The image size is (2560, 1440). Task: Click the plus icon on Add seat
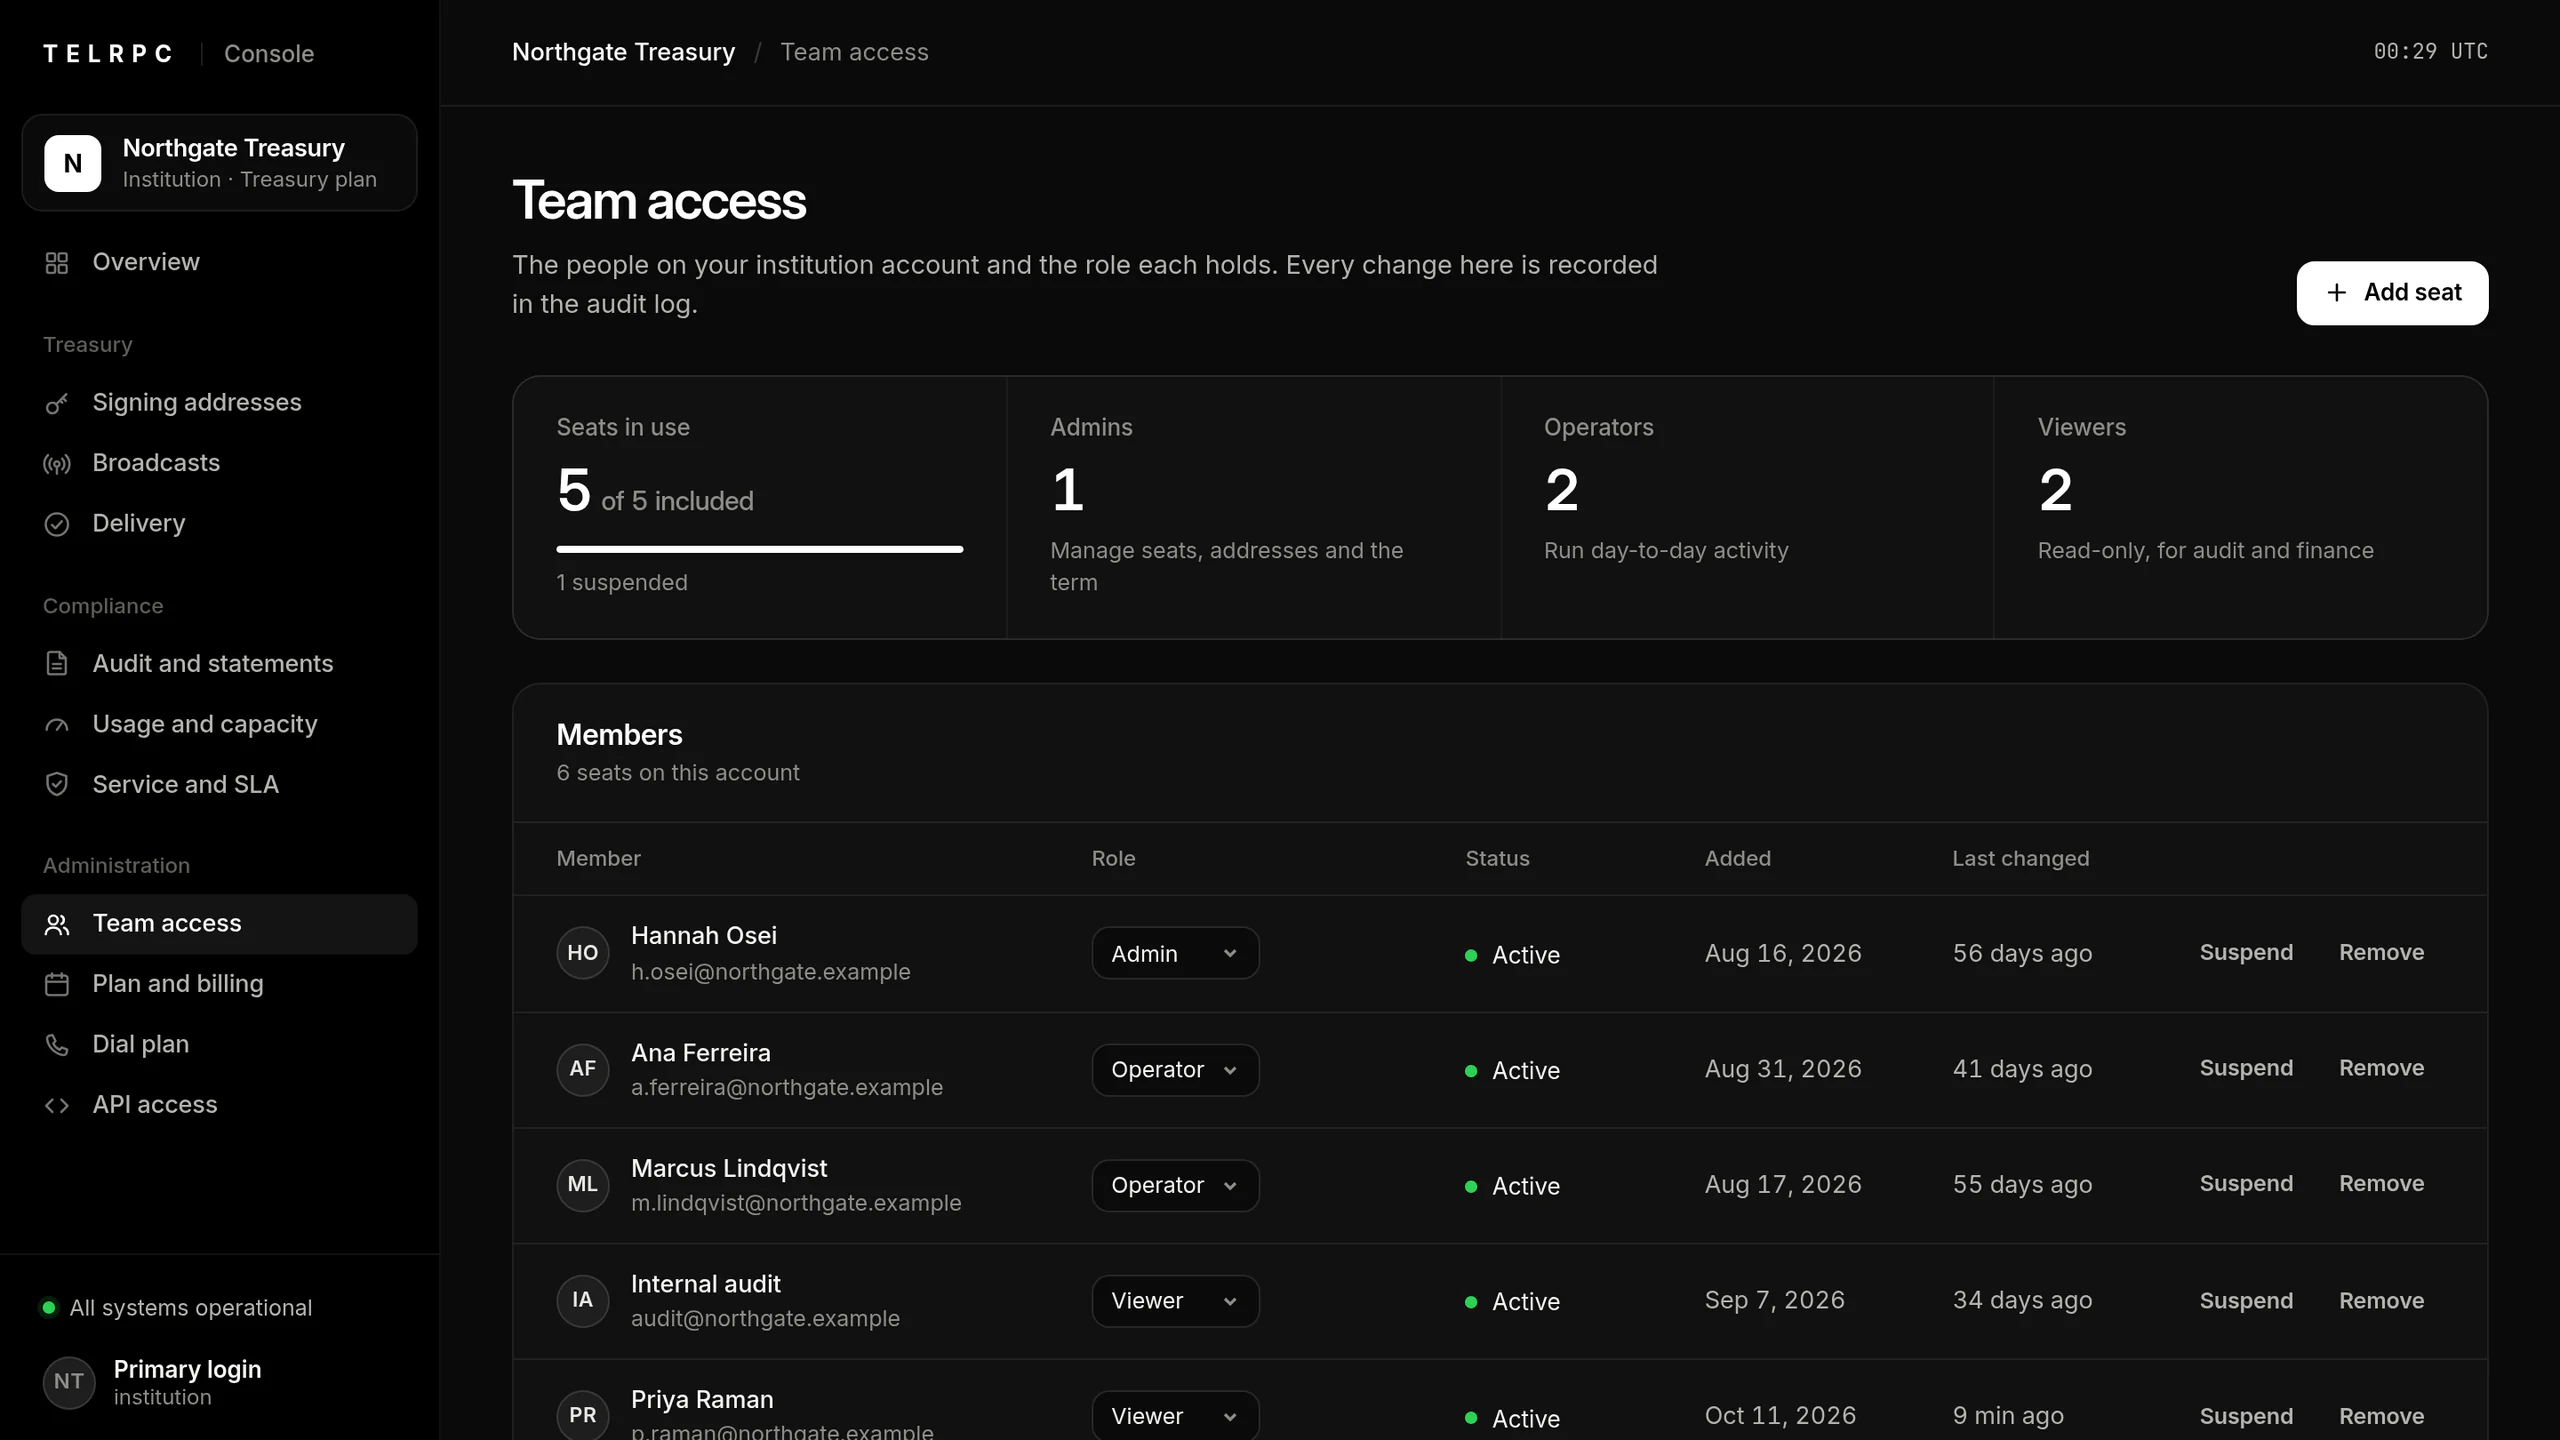point(2336,293)
